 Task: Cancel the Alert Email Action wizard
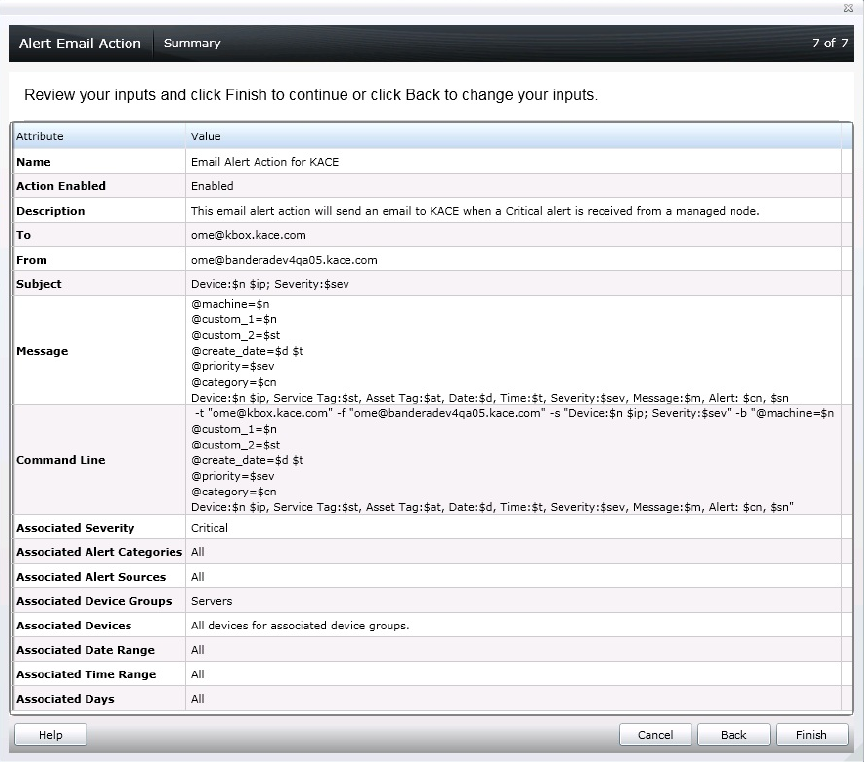[x=655, y=735]
